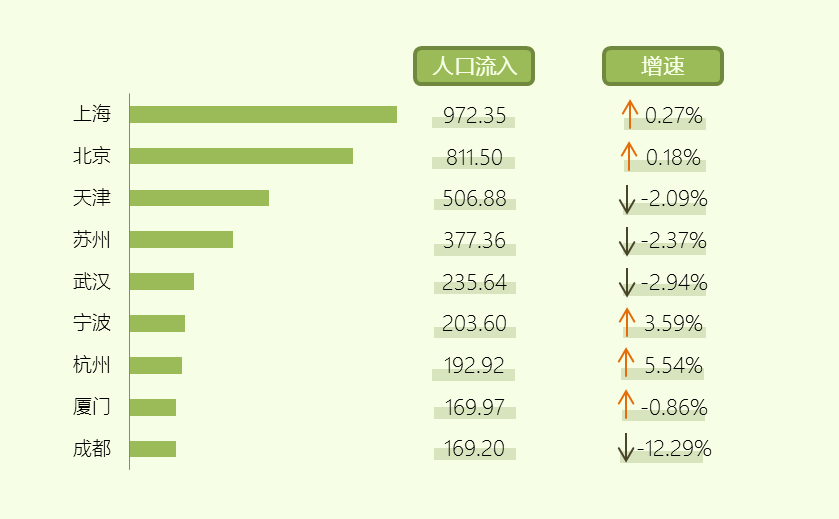Click the 192.92 value for 杭州

pyautogui.click(x=474, y=365)
